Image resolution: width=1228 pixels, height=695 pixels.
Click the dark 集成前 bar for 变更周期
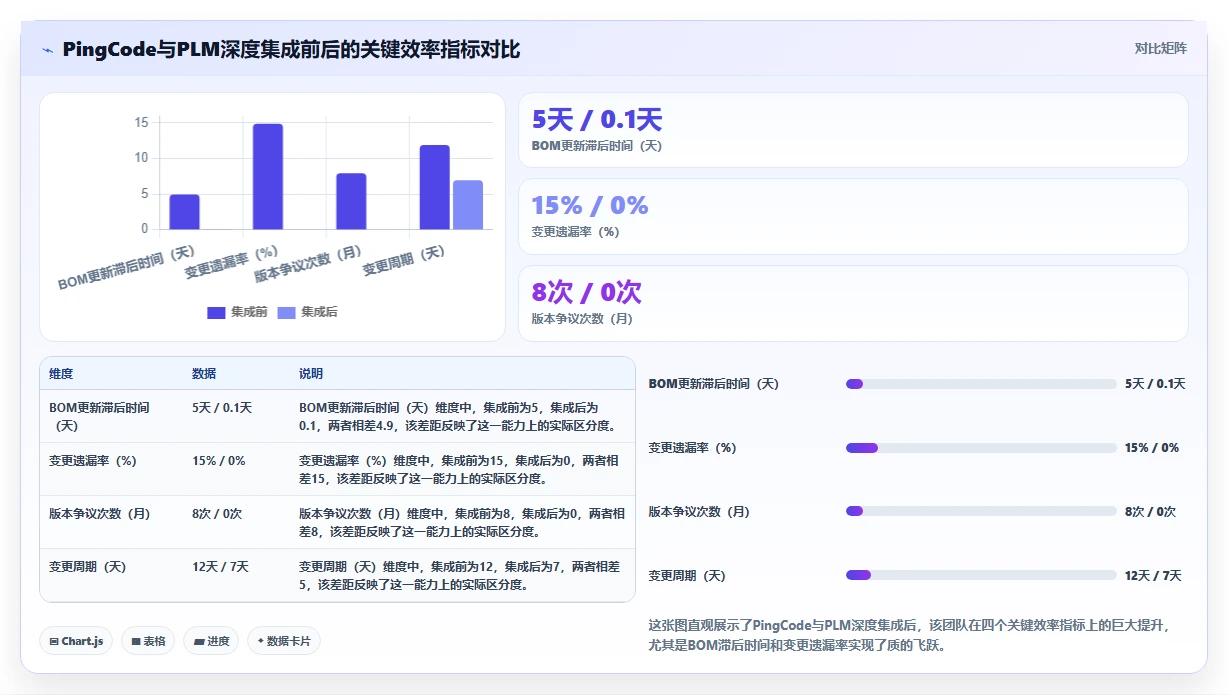click(434, 187)
